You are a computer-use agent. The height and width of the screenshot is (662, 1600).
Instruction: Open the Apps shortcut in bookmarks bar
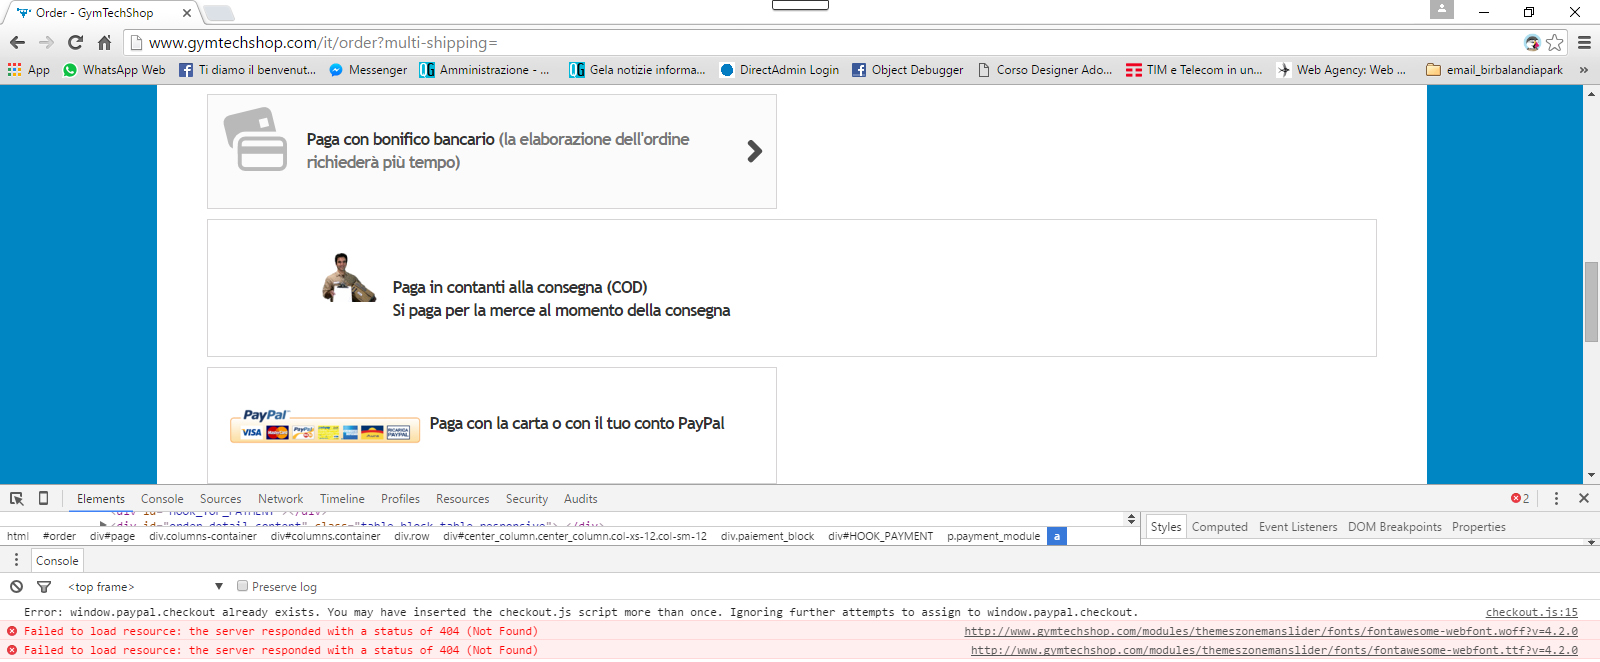(x=28, y=70)
